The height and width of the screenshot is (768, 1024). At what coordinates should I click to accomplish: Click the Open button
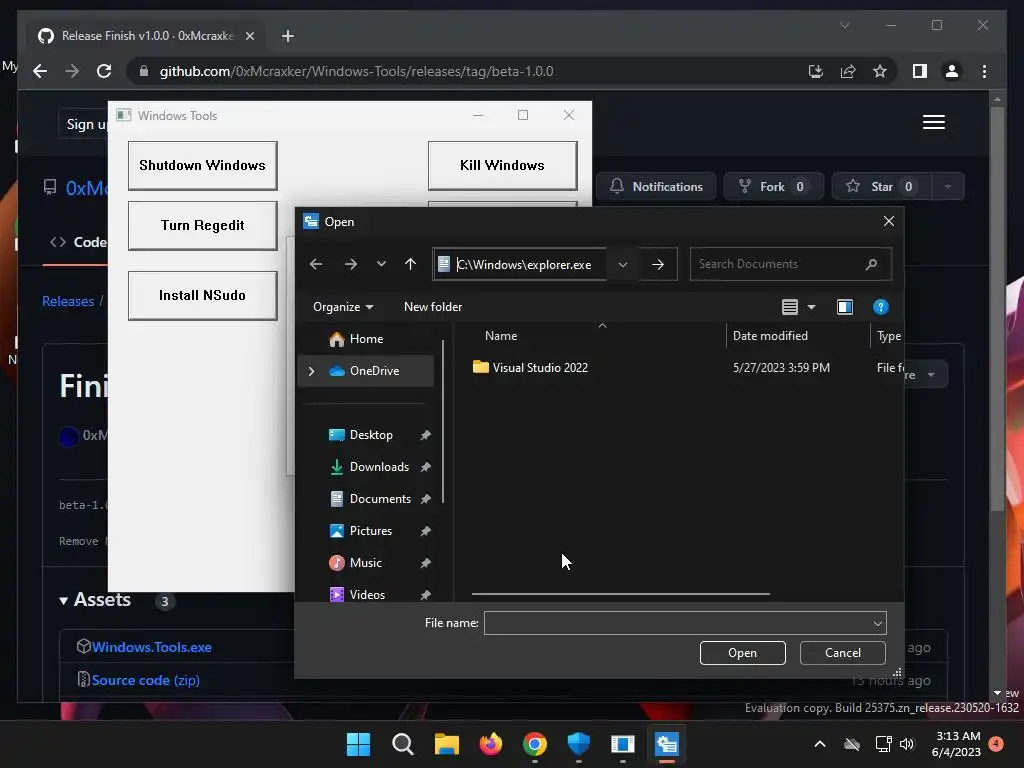point(743,653)
